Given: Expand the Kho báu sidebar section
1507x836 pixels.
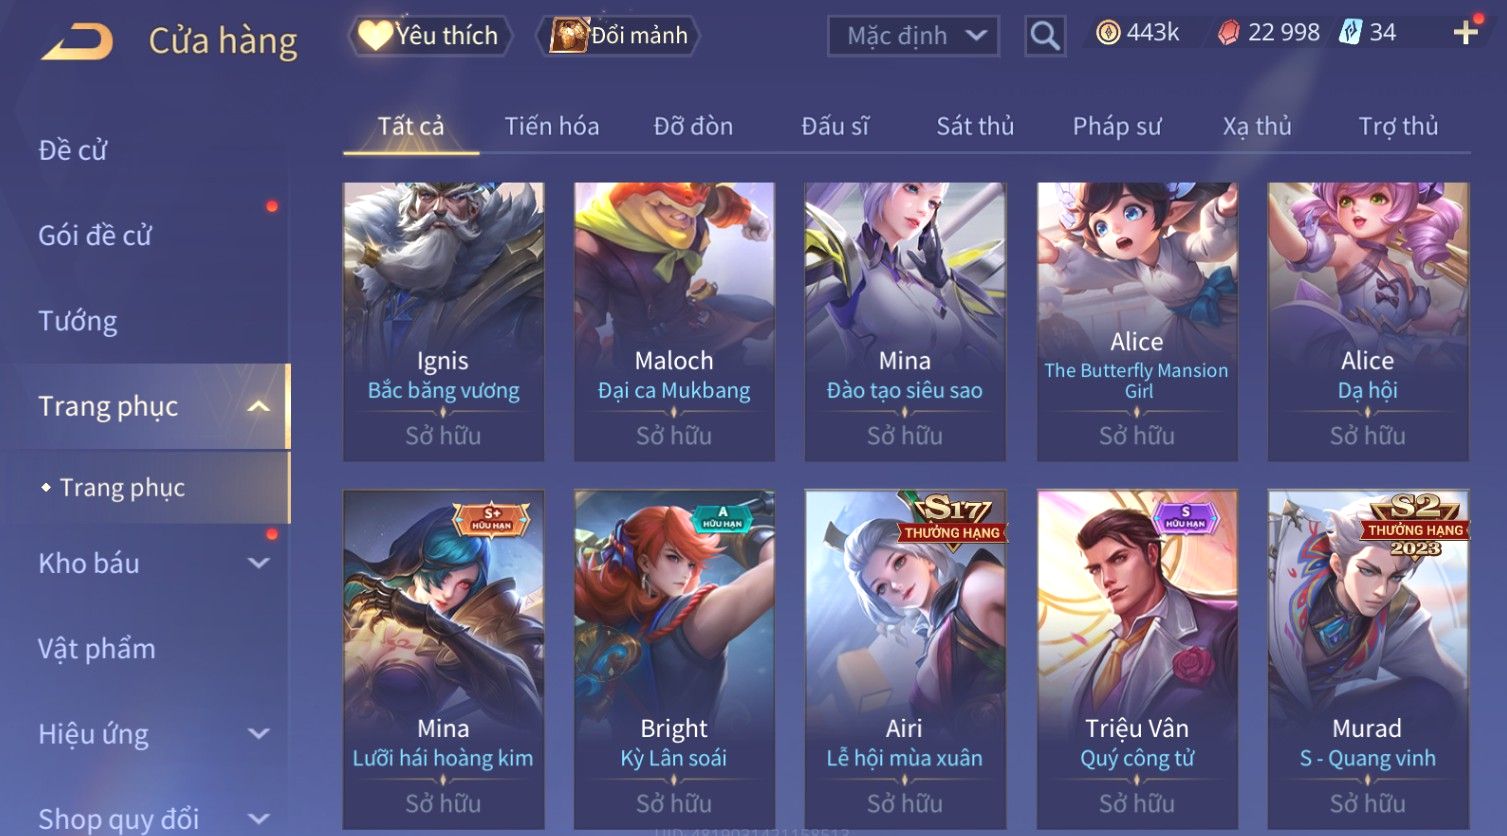Looking at the screenshot, I should [258, 563].
